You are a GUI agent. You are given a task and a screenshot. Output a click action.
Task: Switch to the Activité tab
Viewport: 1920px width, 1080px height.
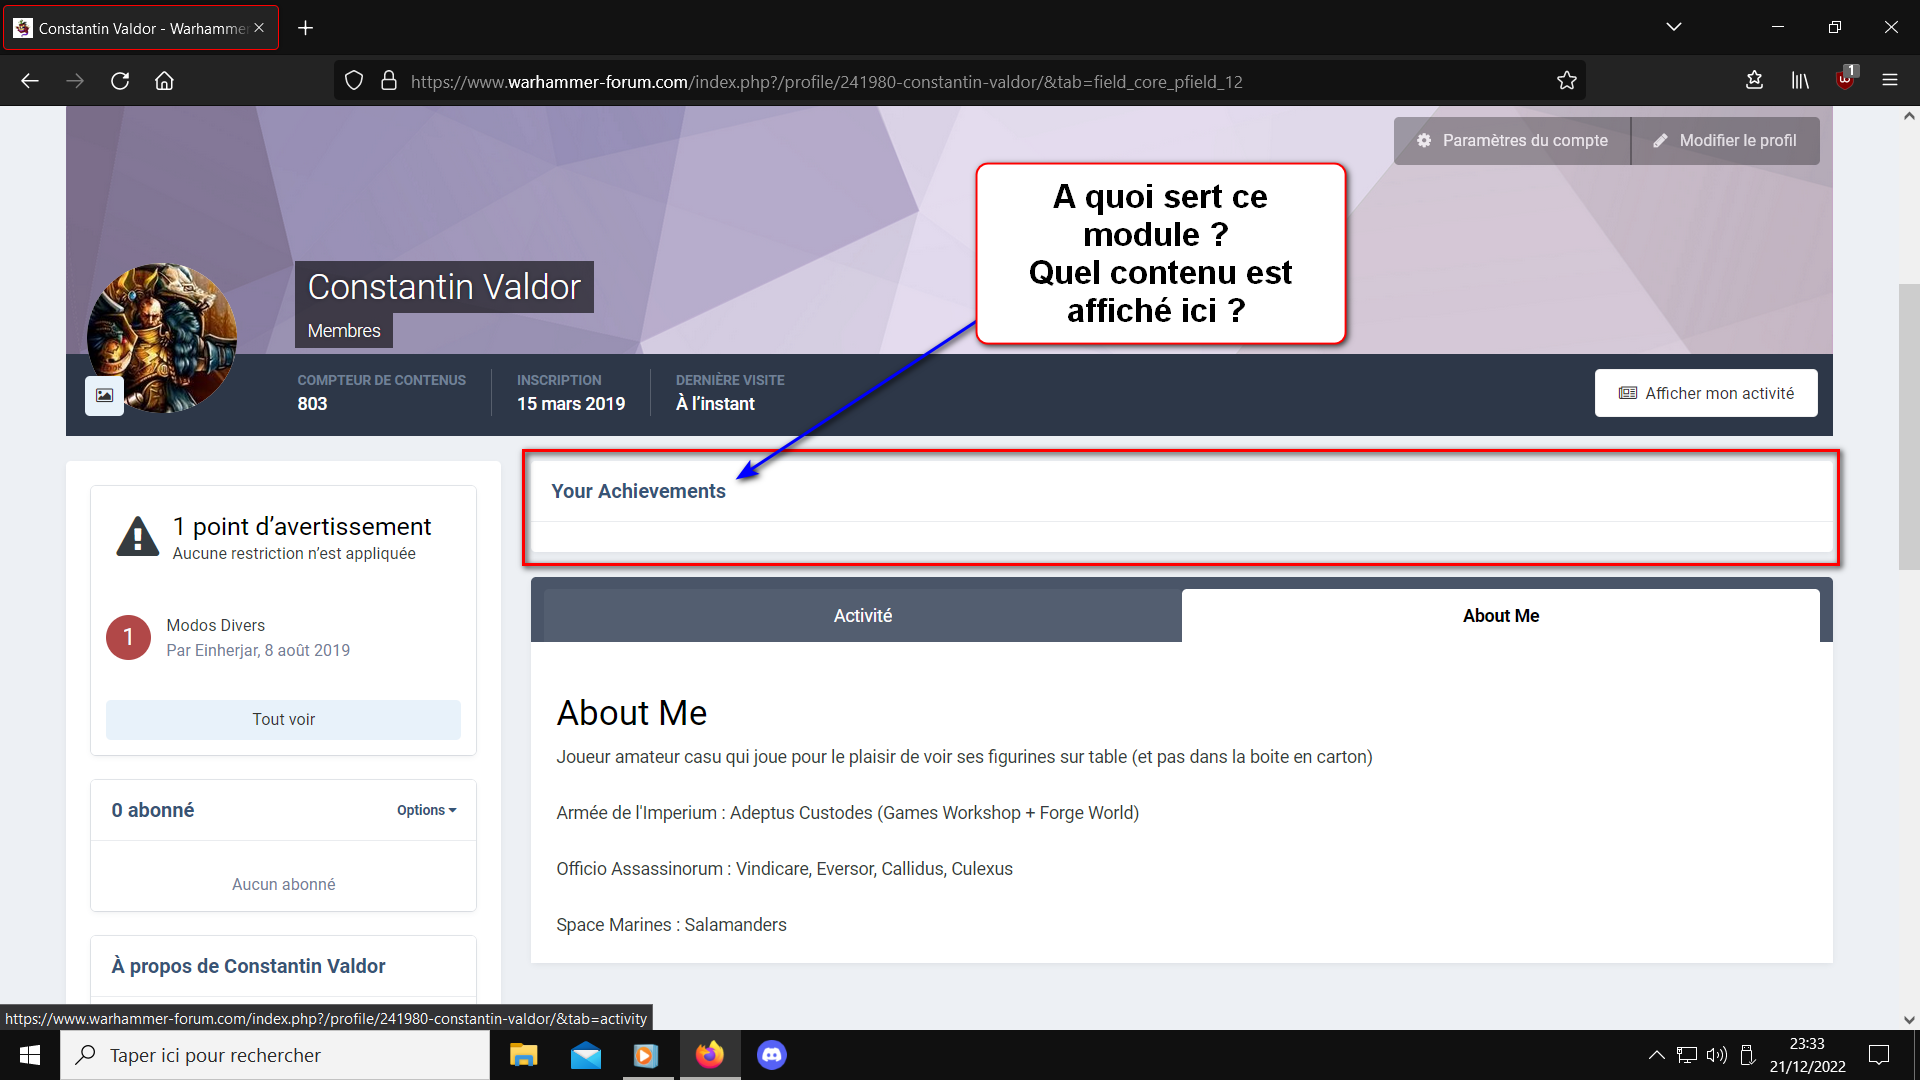(x=862, y=616)
